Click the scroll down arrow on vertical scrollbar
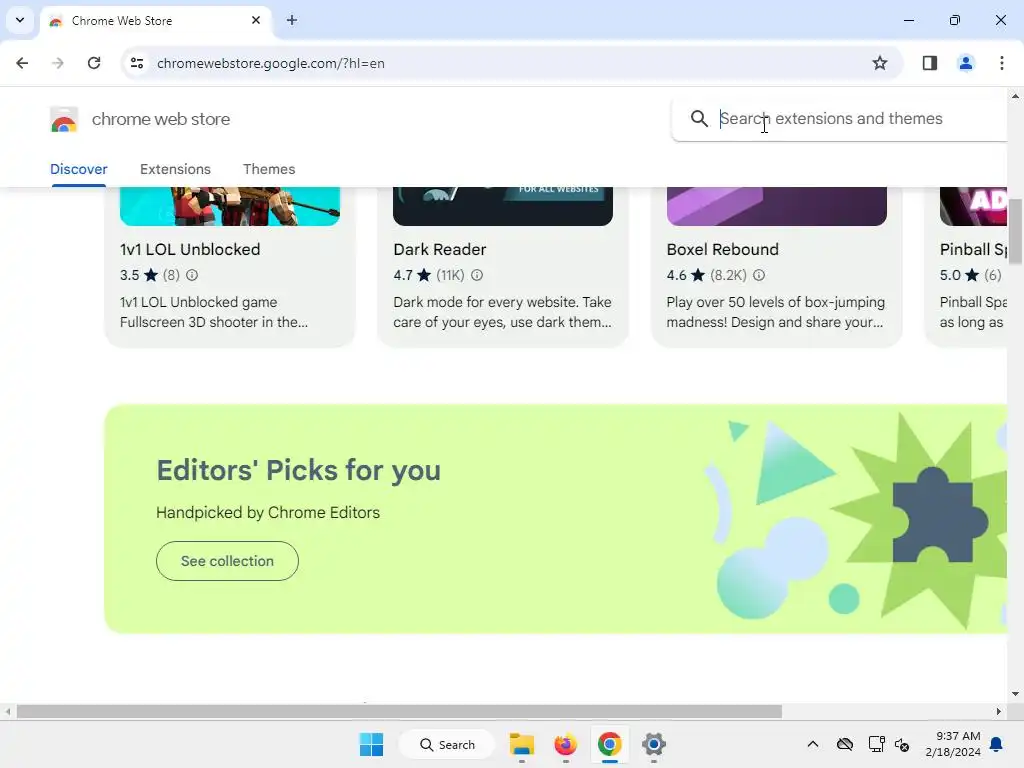 tap(1015, 694)
